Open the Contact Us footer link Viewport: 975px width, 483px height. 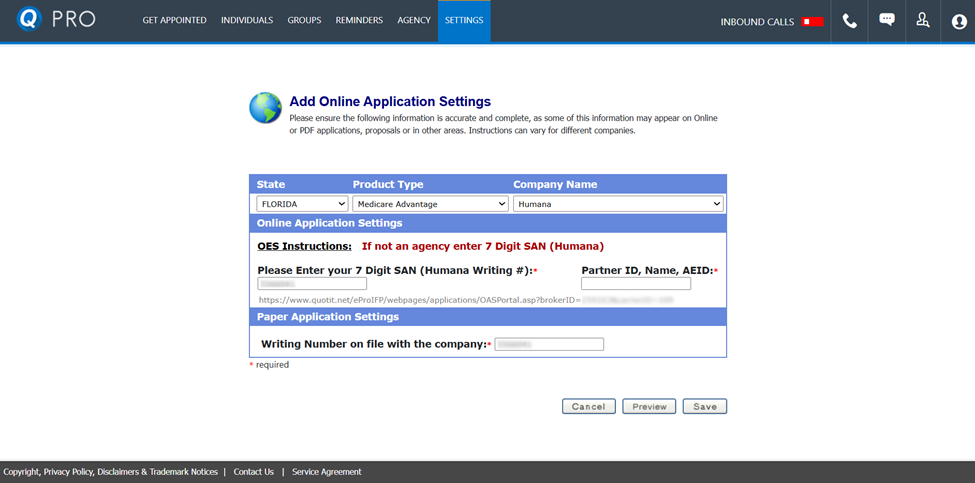coord(254,472)
